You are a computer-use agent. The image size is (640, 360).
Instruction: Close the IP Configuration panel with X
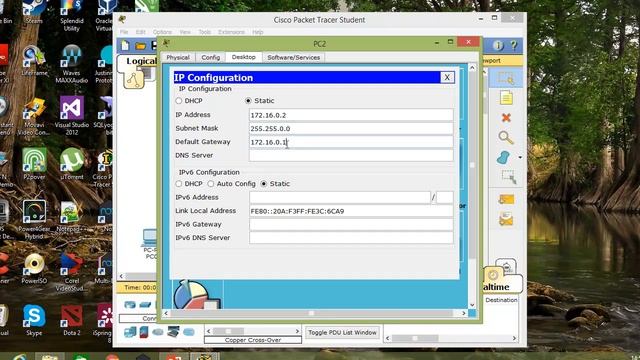coord(447,78)
